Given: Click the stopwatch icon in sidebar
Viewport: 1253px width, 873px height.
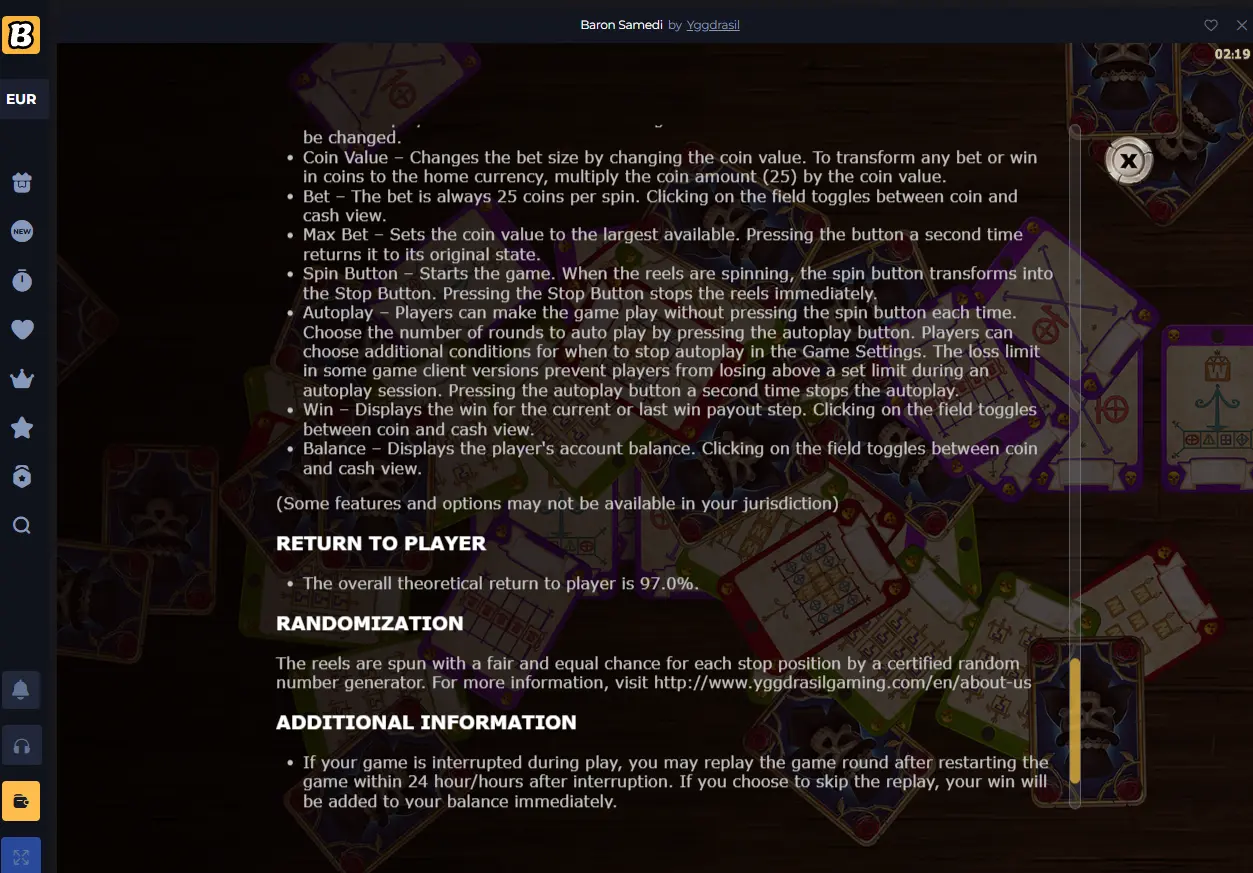Looking at the screenshot, I should pos(22,281).
